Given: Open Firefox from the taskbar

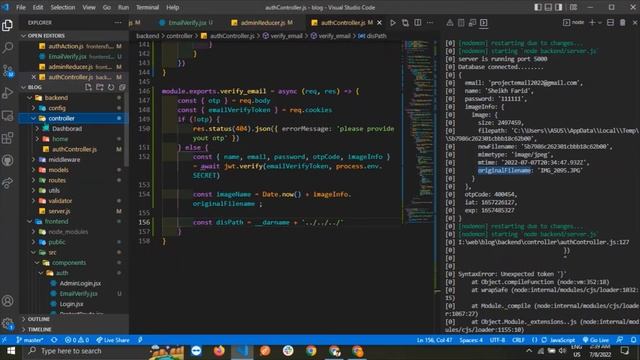Looking at the screenshot, I should tap(219, 351).
